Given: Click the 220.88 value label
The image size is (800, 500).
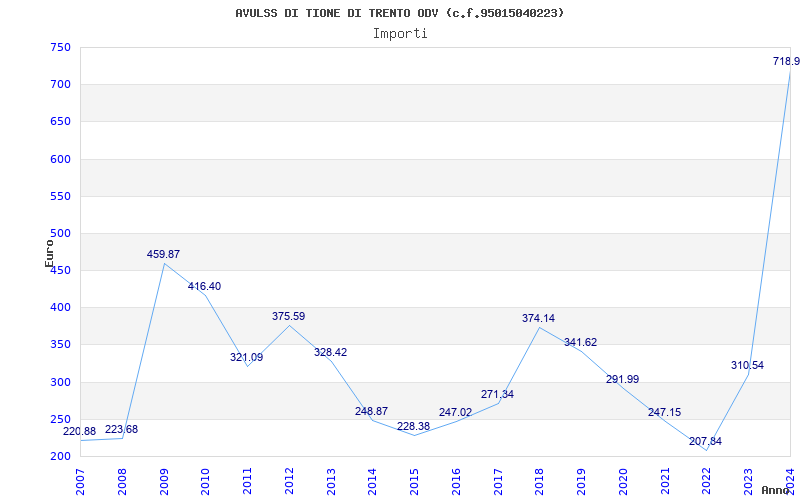Looking at the screenshot, I should point(80,431).
